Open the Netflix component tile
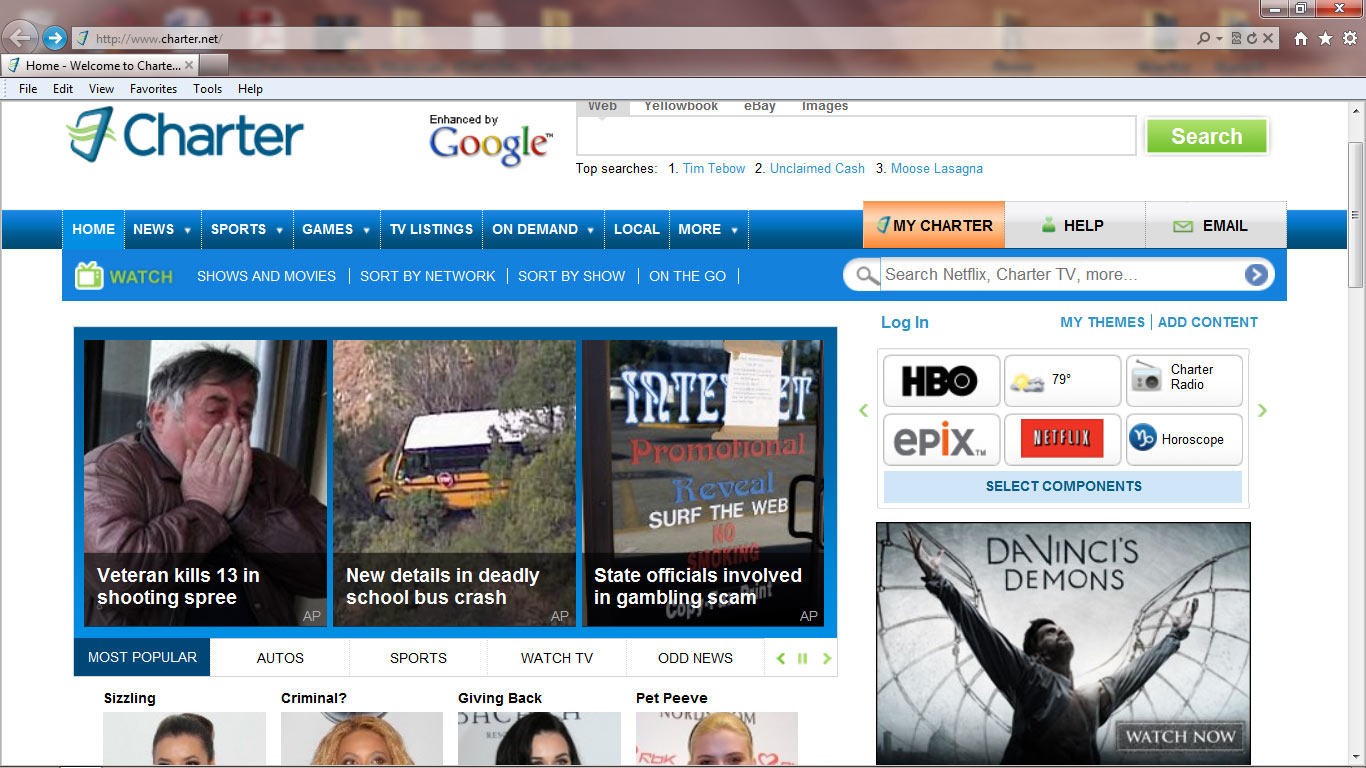This screenshot has height=768, width=1366. click(1062, 440)
